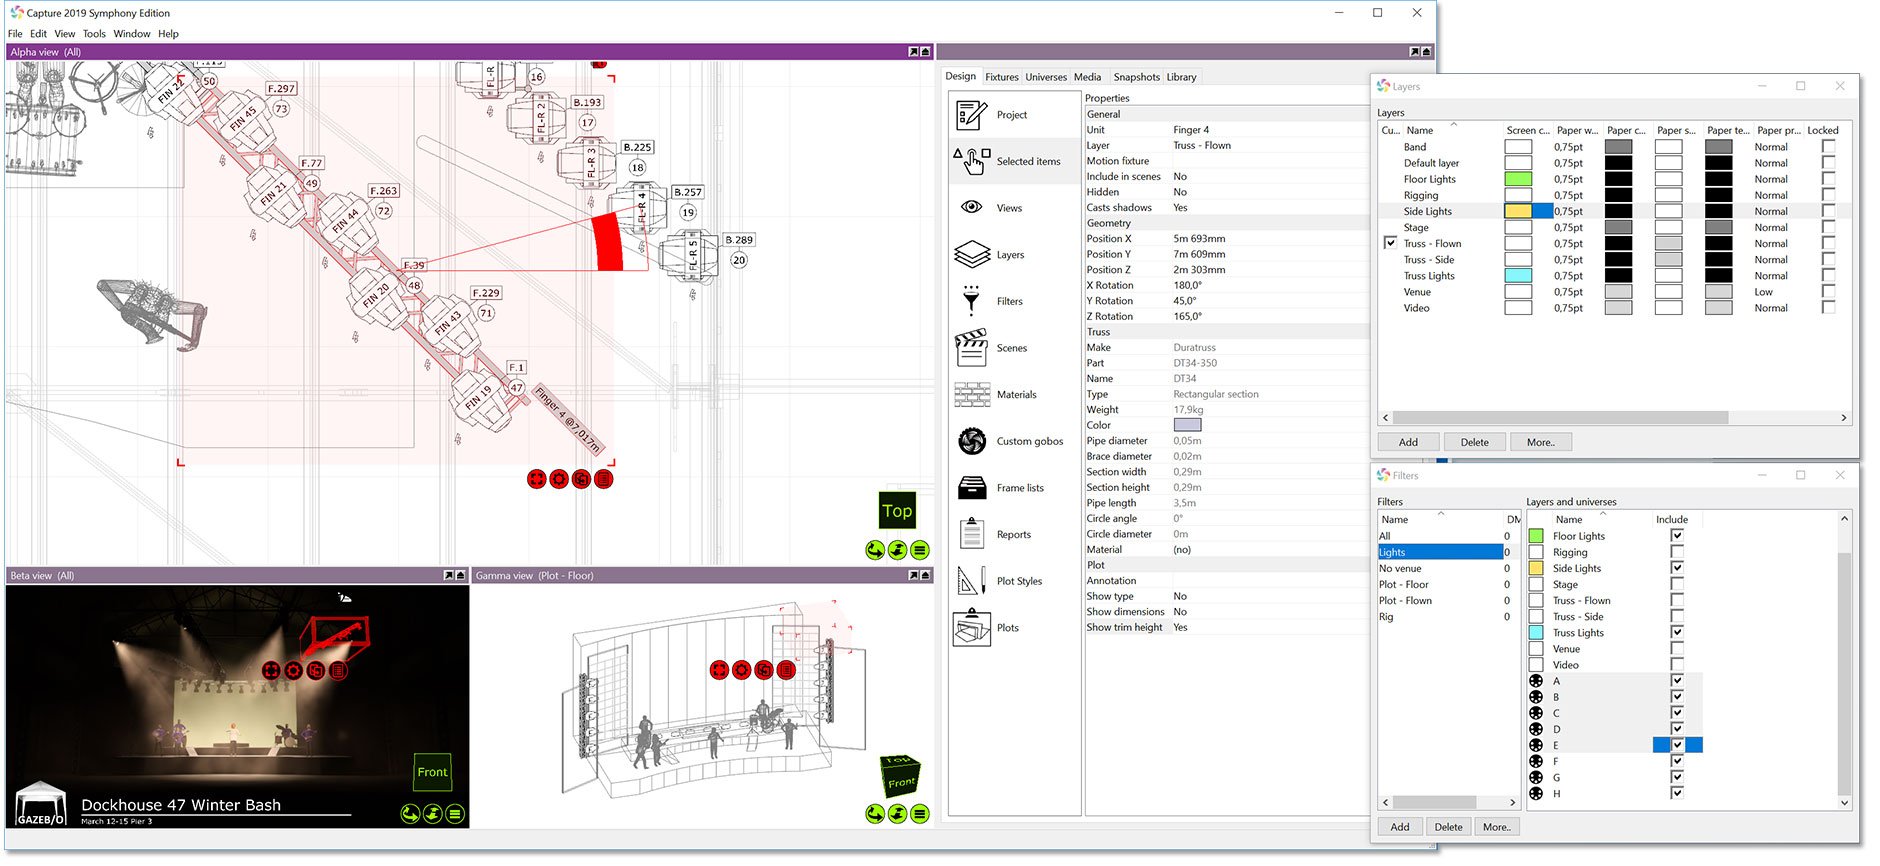Click the Front view selector in Beta view
1880x866 pixels.
click(x=432, y=772)
